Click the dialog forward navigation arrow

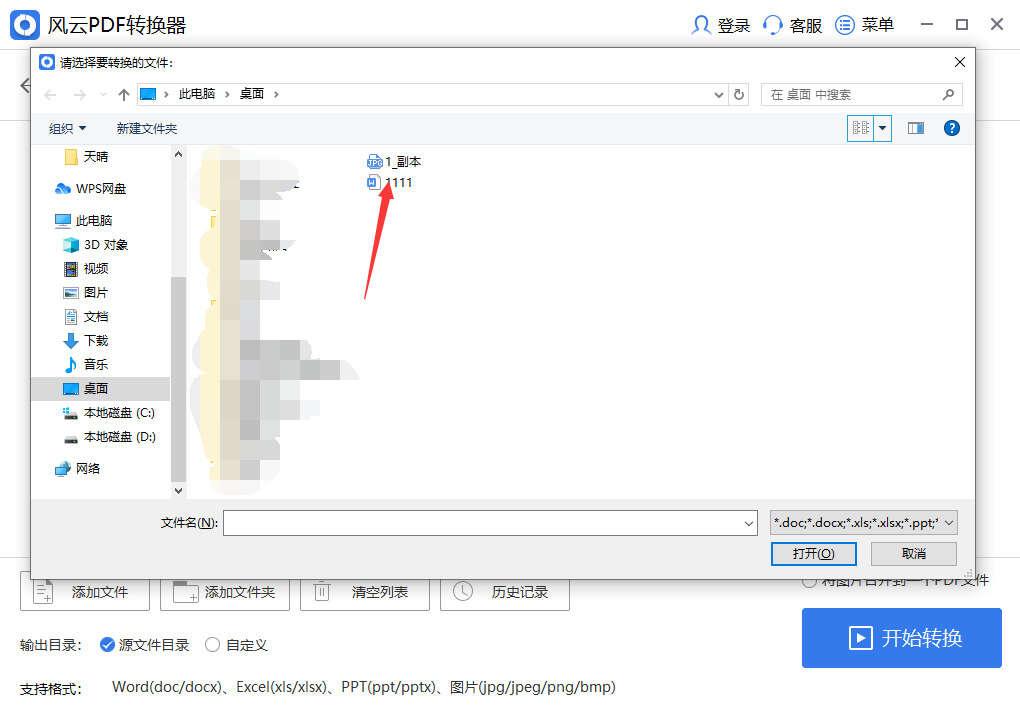coord(79,95)
